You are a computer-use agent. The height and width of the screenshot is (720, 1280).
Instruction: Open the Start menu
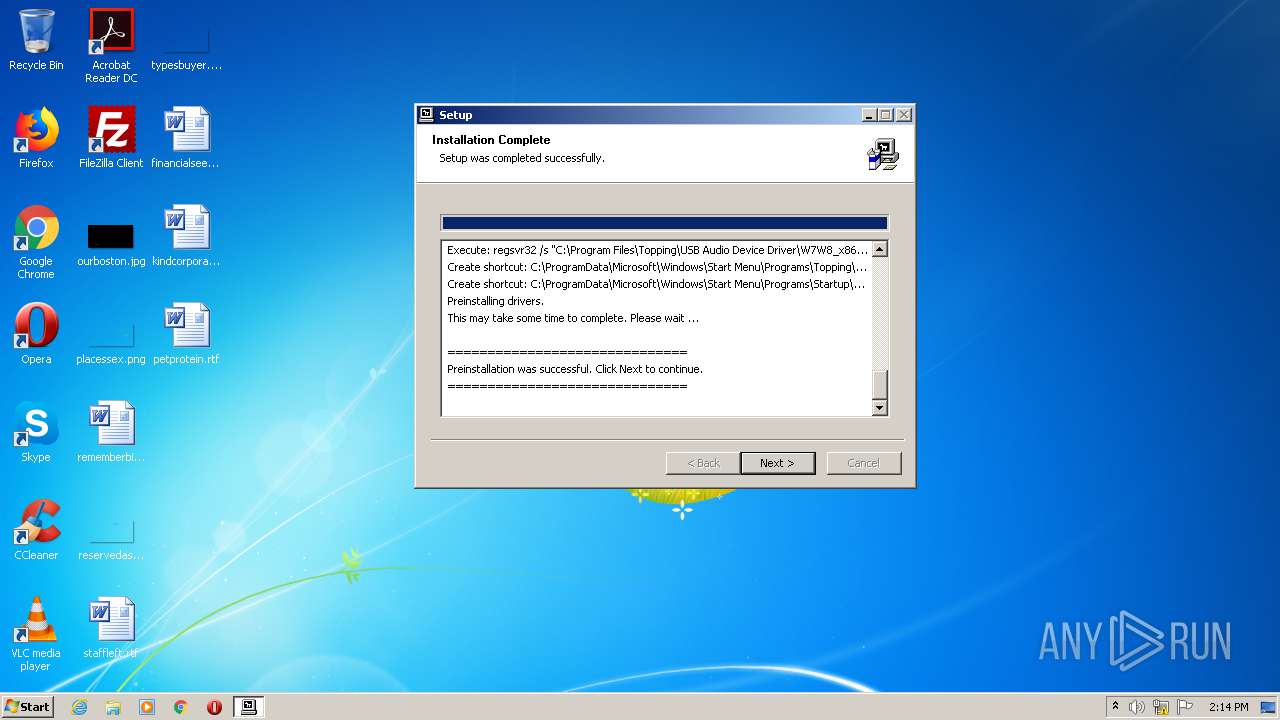(27, 707)
